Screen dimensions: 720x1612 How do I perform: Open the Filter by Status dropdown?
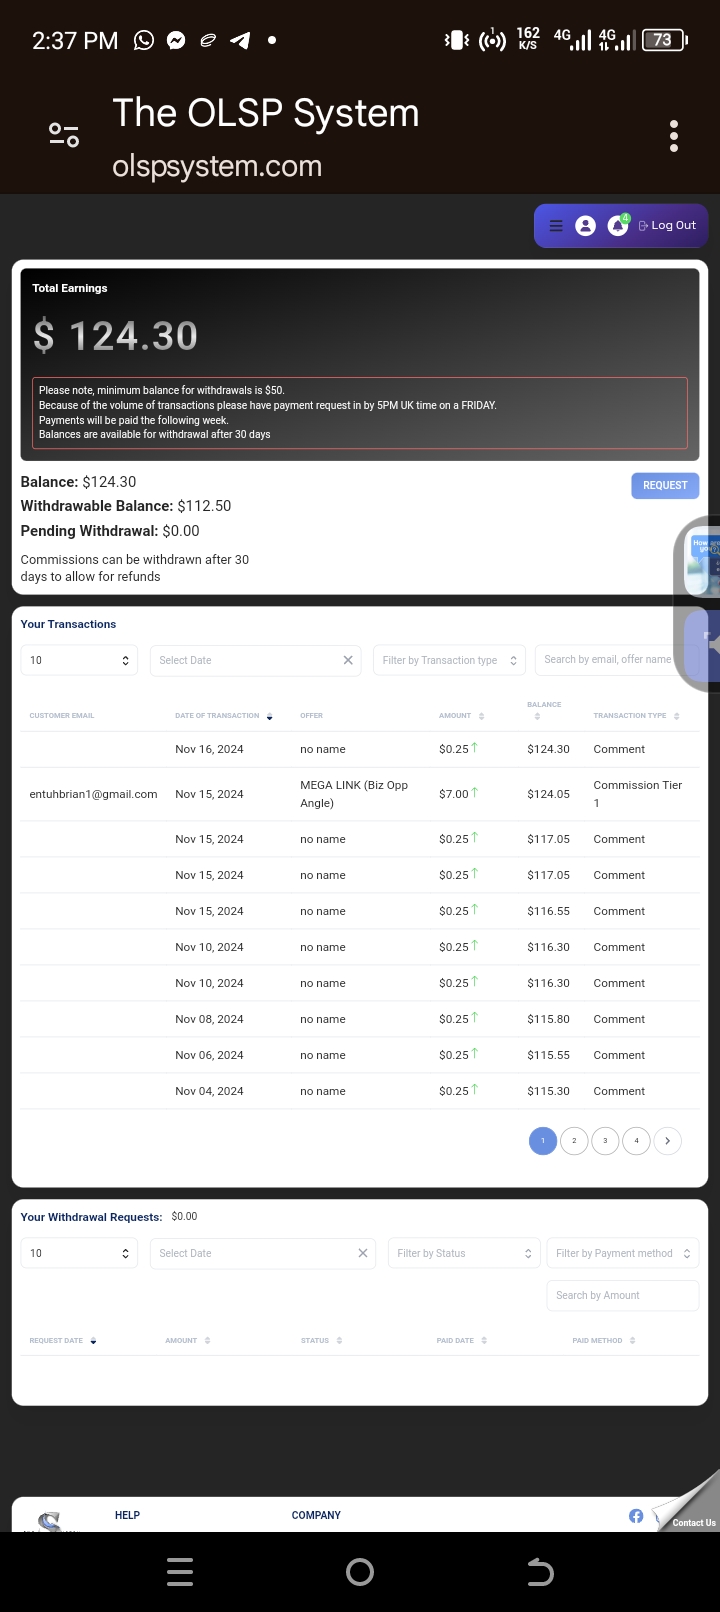(465, 1253)
